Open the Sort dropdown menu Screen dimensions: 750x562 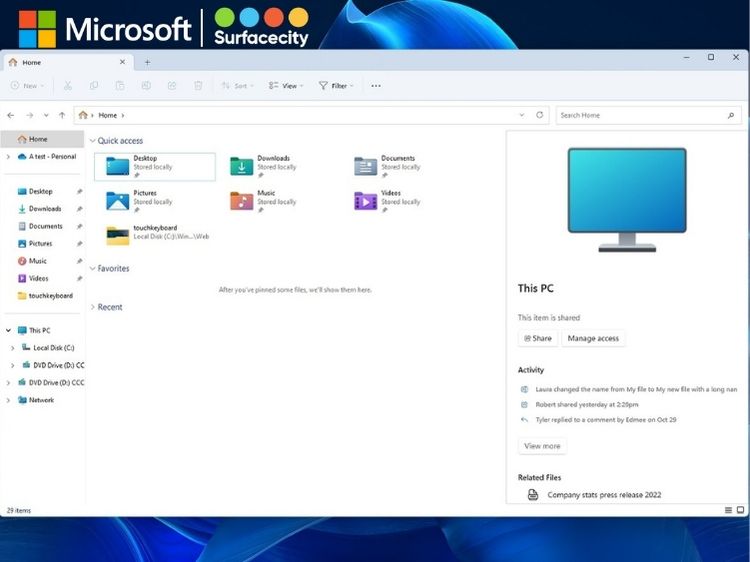237,86
